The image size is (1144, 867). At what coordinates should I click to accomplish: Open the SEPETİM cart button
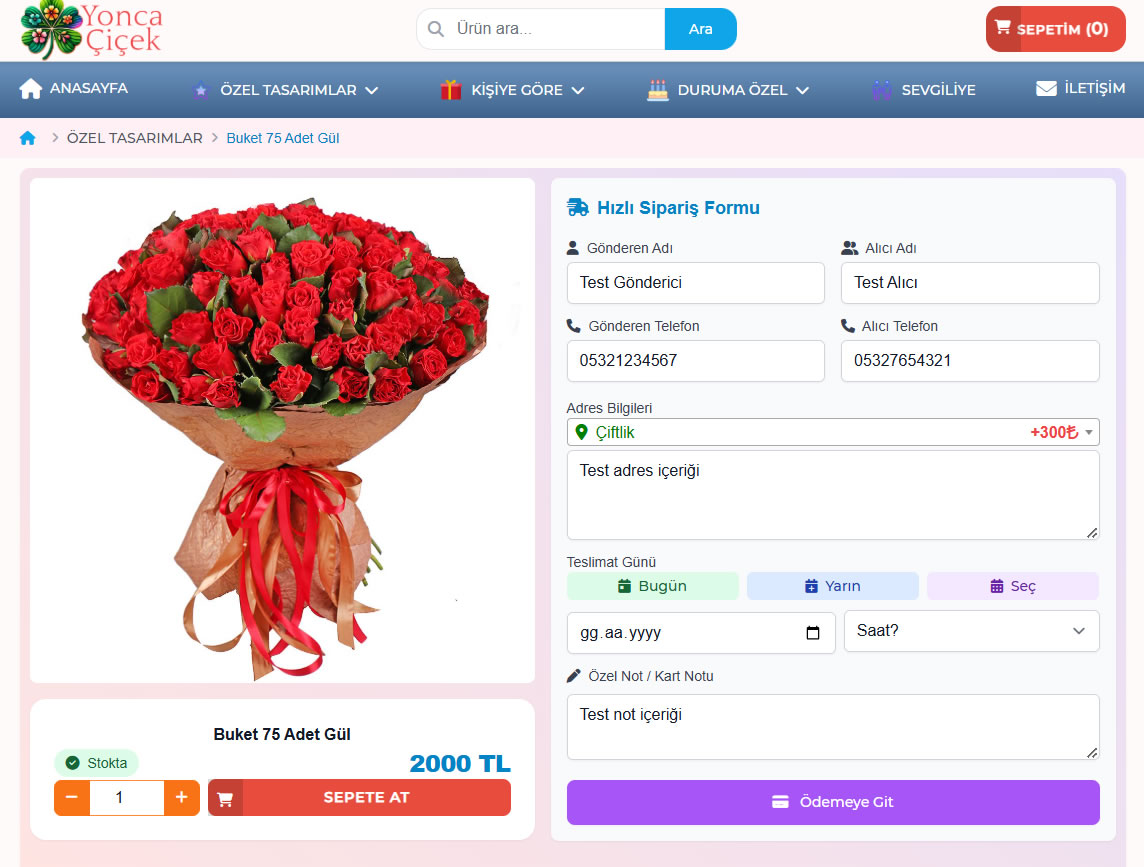pyautogui.click(x=1055, y=29)
